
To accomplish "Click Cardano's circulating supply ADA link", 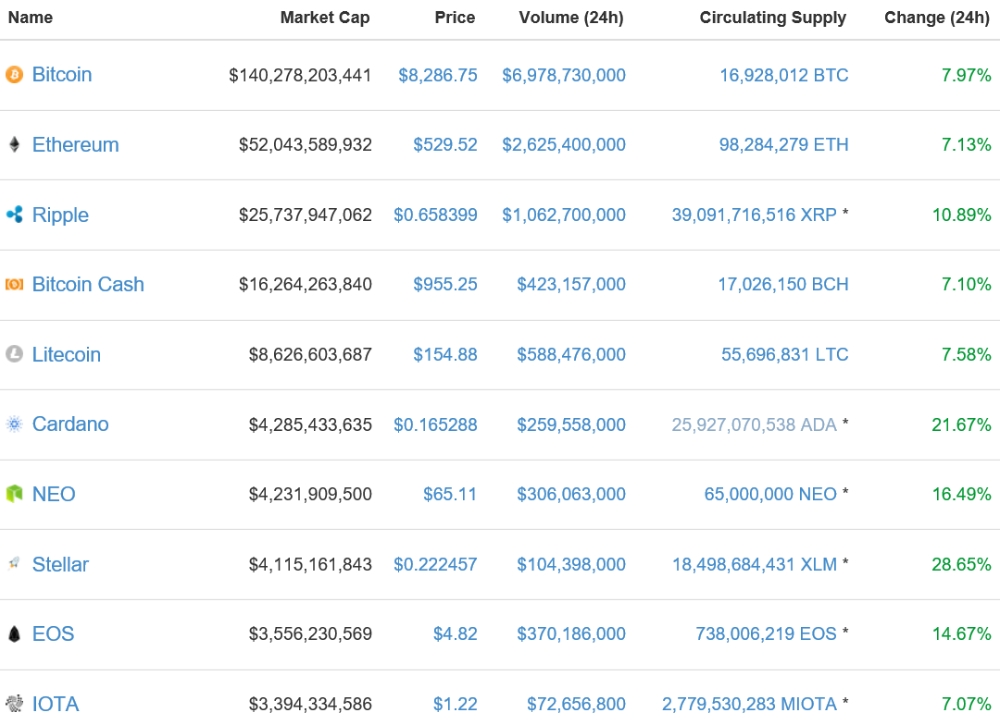I will click(753, 425).
